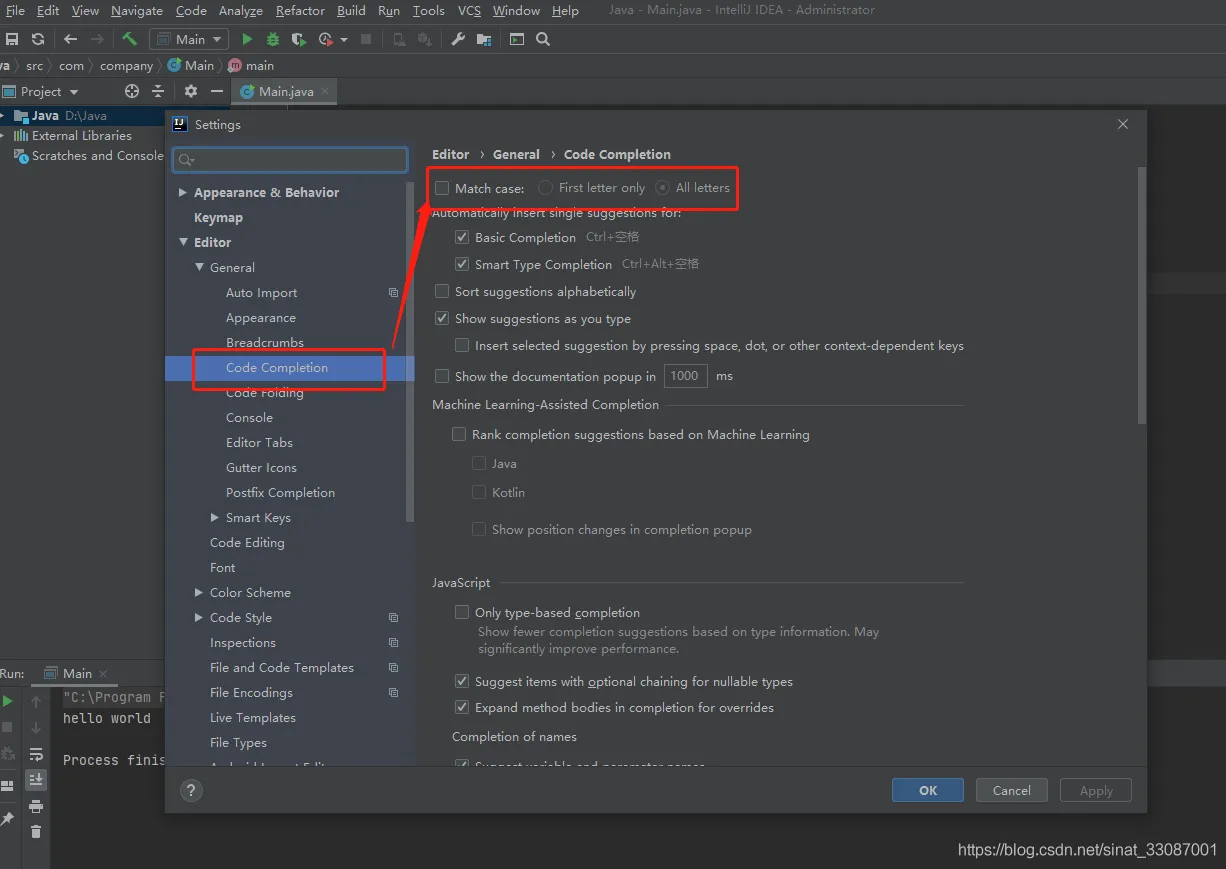Switch to the Main.java editor tab
The image size is (1226, 869).
(285, 91)
